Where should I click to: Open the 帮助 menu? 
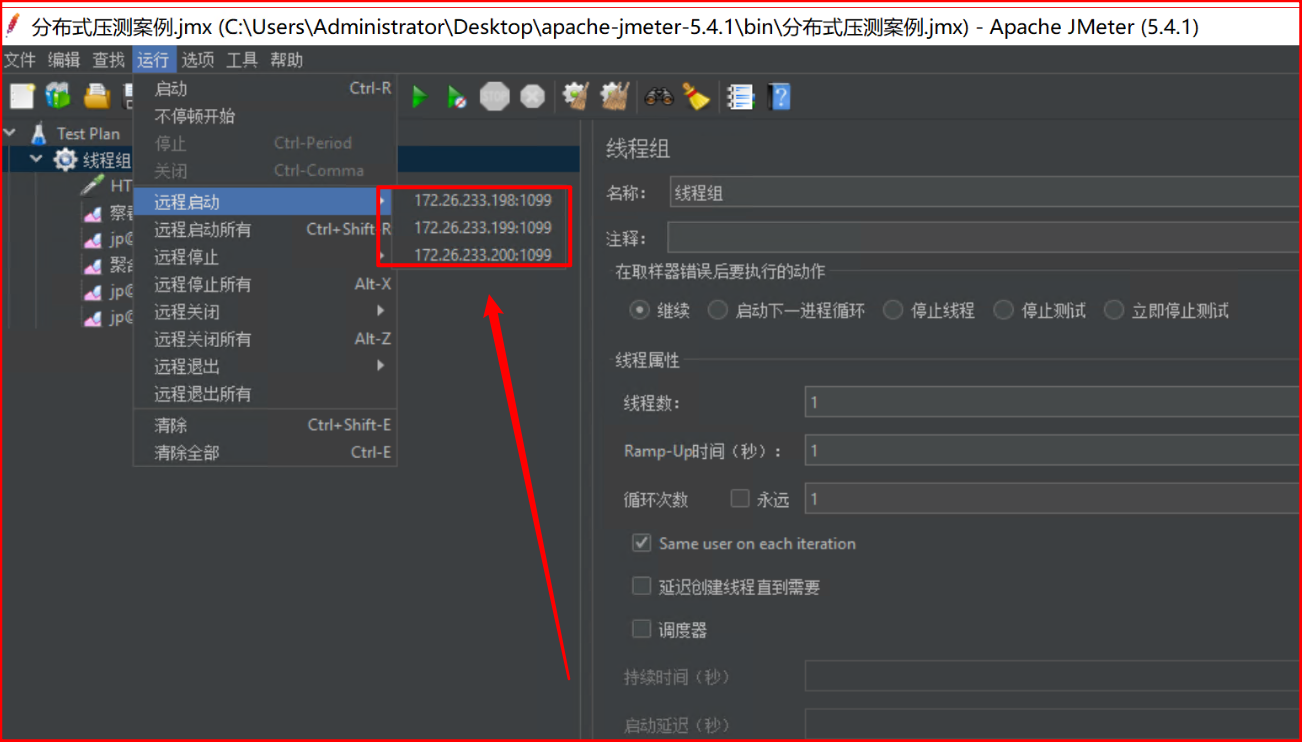(287, 60)
